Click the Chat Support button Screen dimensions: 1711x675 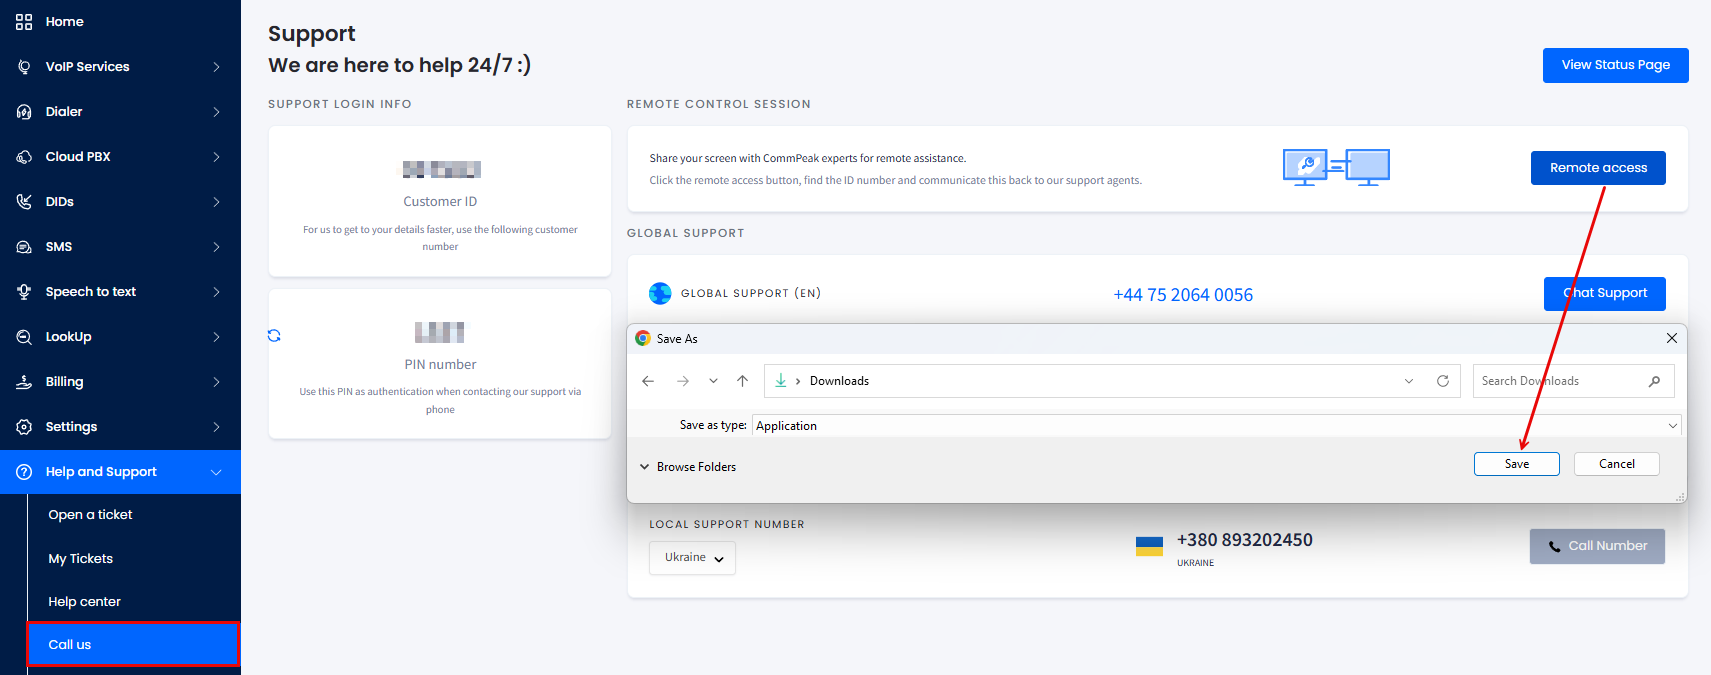[x=1604, y=293]
